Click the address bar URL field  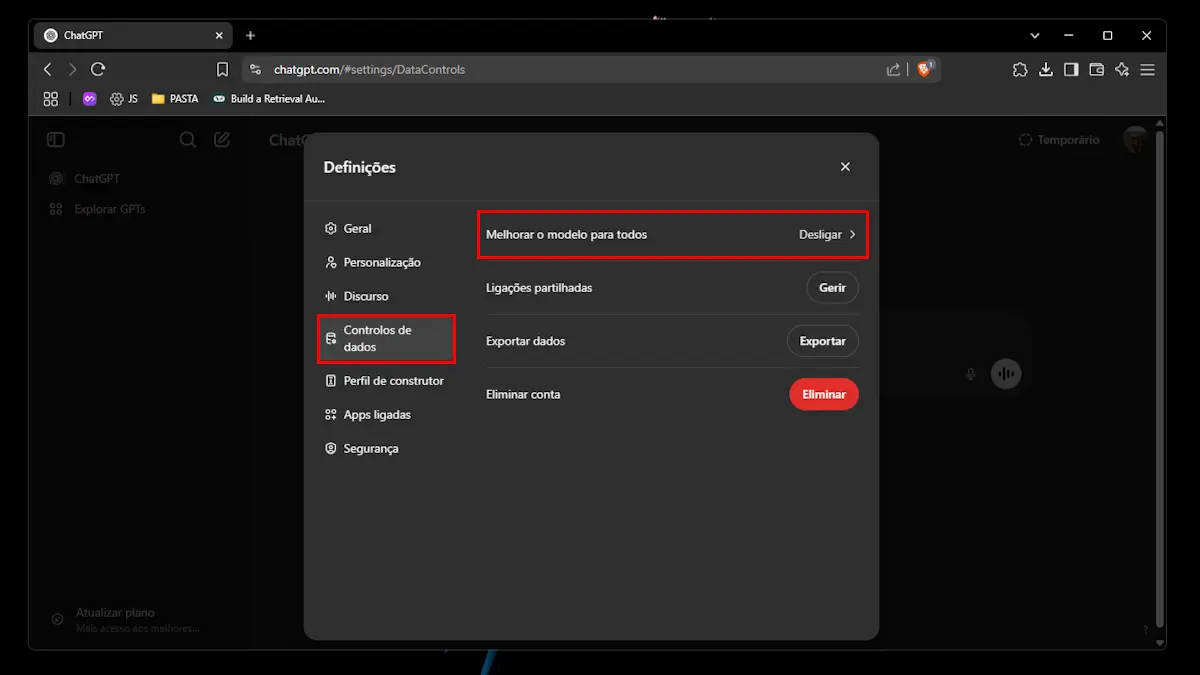(560, 70)
